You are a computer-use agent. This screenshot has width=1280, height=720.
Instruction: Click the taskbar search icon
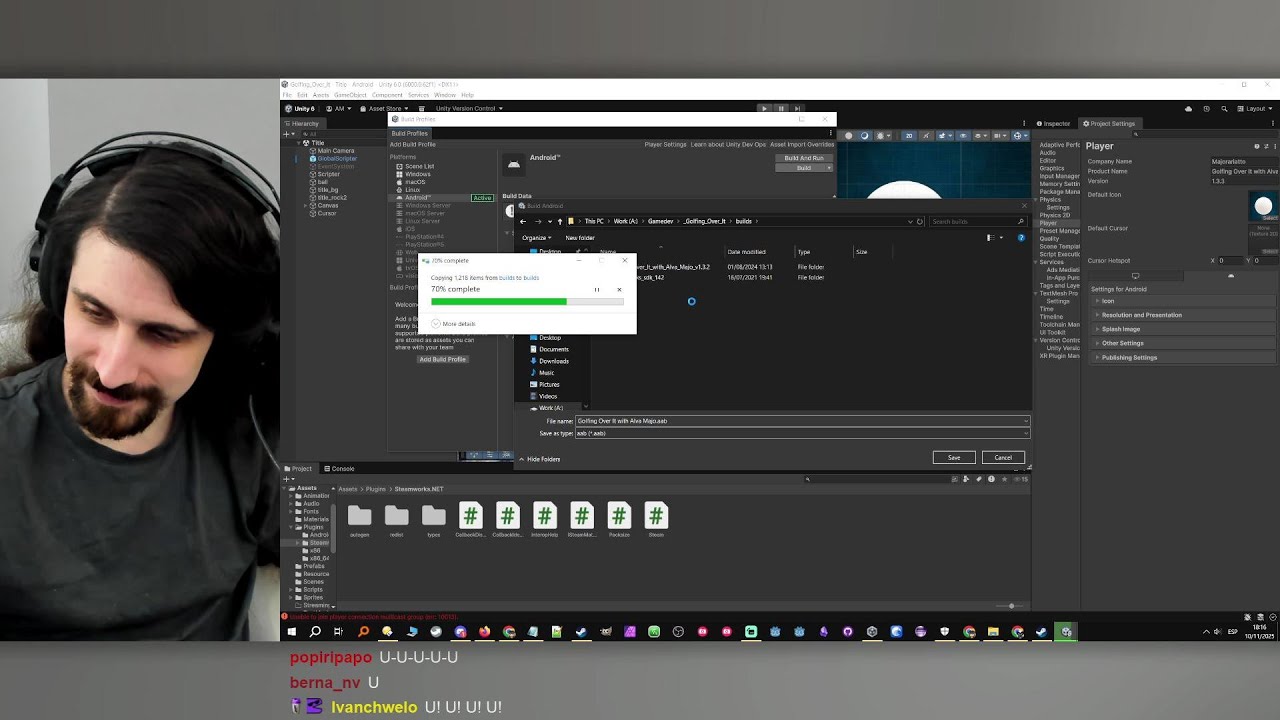coord(315,632)
